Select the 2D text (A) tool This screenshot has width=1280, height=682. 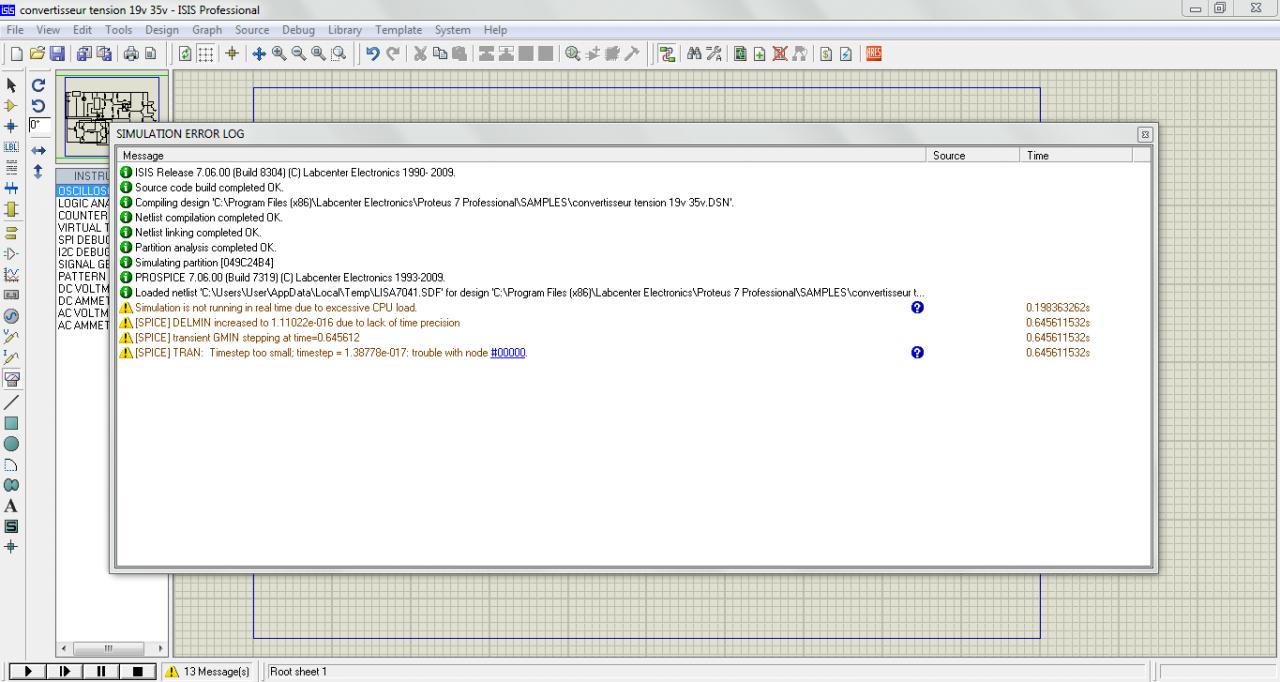(12, 505)
